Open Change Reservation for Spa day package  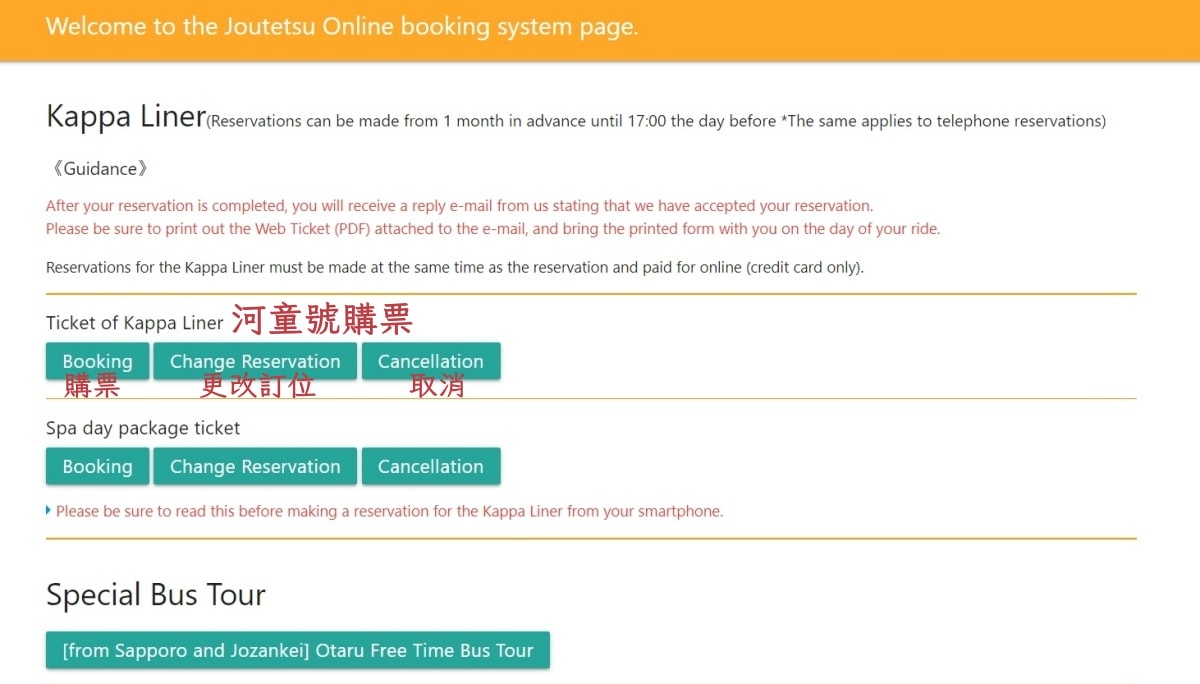[255, 466]
